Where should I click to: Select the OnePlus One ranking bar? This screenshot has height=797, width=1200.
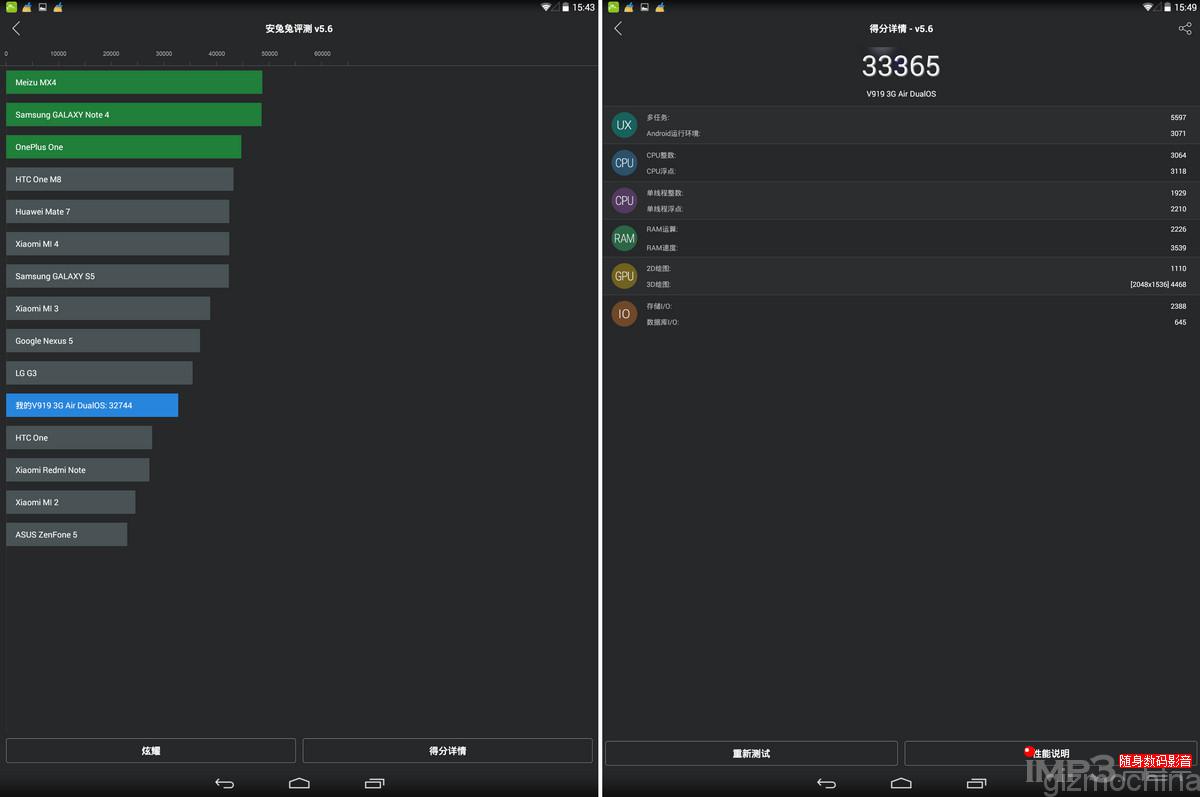[123, 147]
